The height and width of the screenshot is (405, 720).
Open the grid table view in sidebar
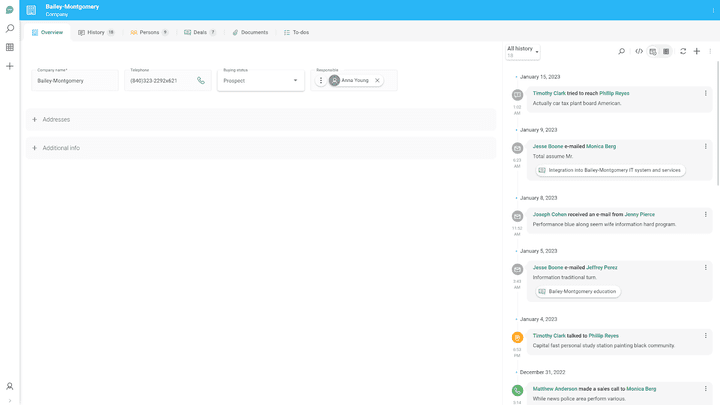click(10, 47)
